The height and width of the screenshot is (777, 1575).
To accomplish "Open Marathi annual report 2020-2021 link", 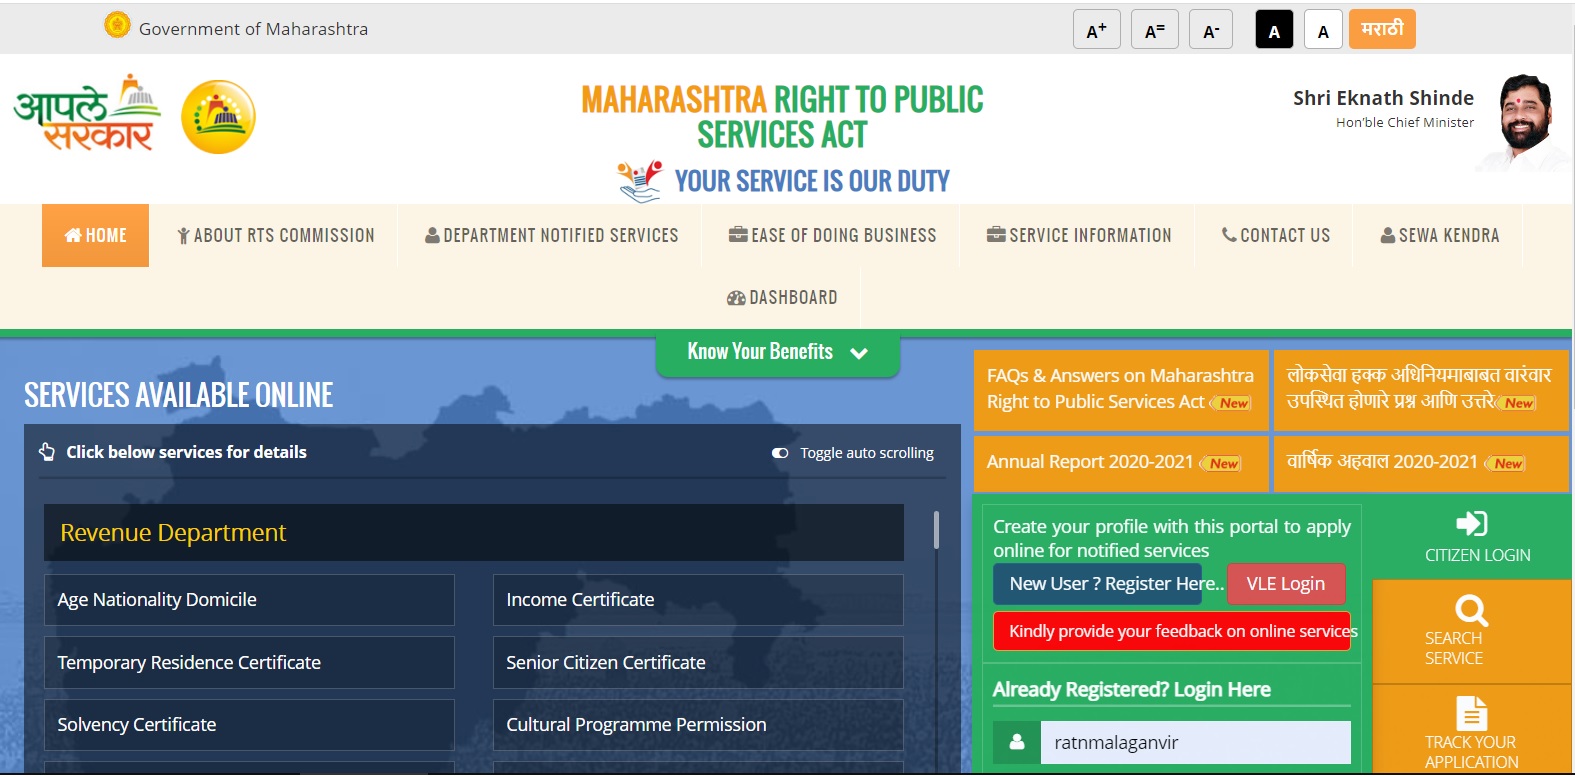I will coord(1421,462).
